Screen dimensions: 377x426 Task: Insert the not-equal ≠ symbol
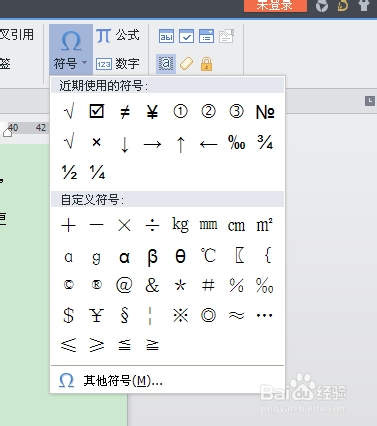(125, 112)
